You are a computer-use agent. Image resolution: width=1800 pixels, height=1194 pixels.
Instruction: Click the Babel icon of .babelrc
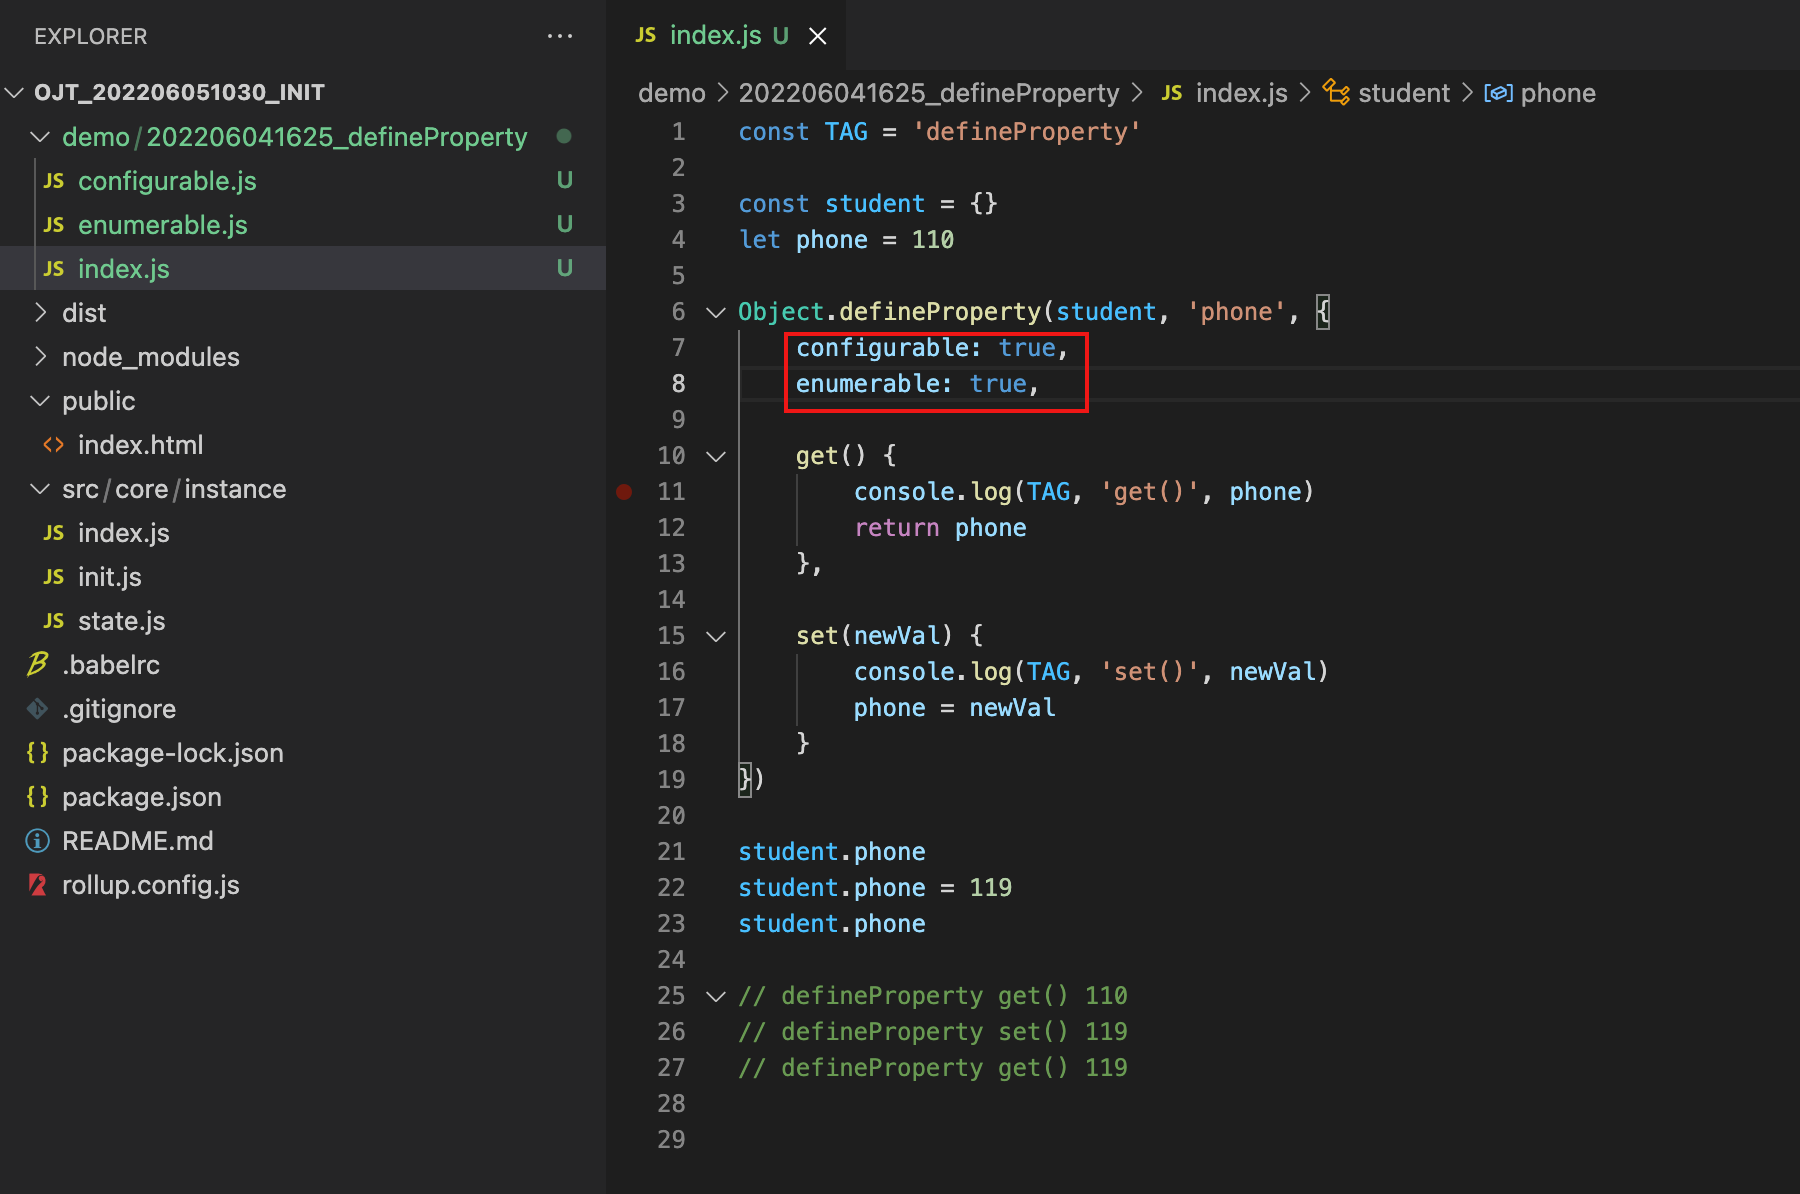pos(38,664)
